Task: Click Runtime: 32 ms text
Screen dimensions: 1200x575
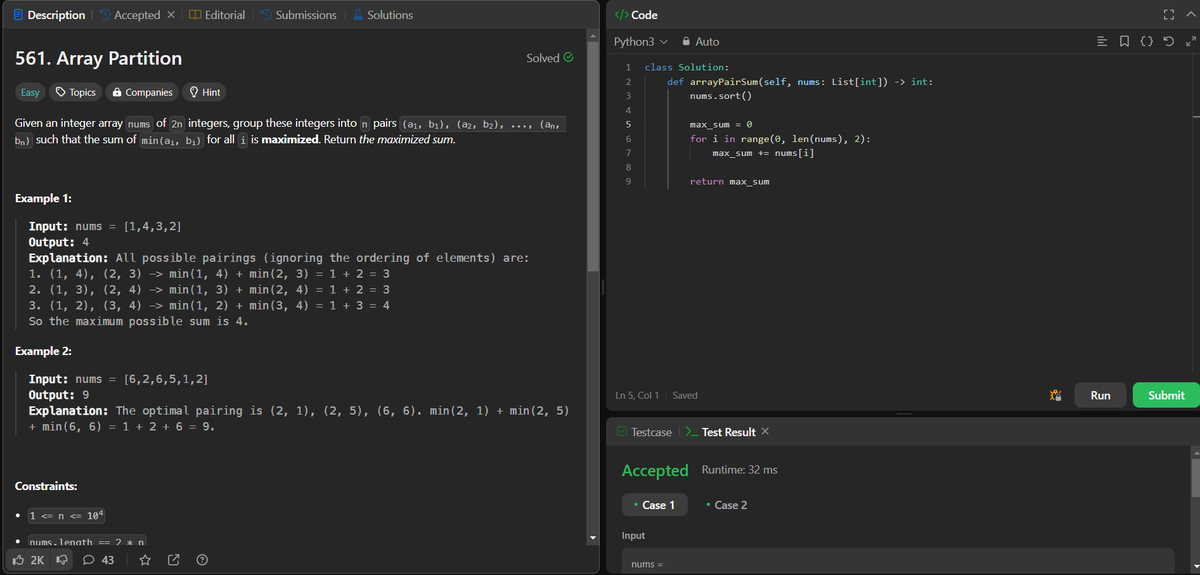Action: tap(740, 470)
